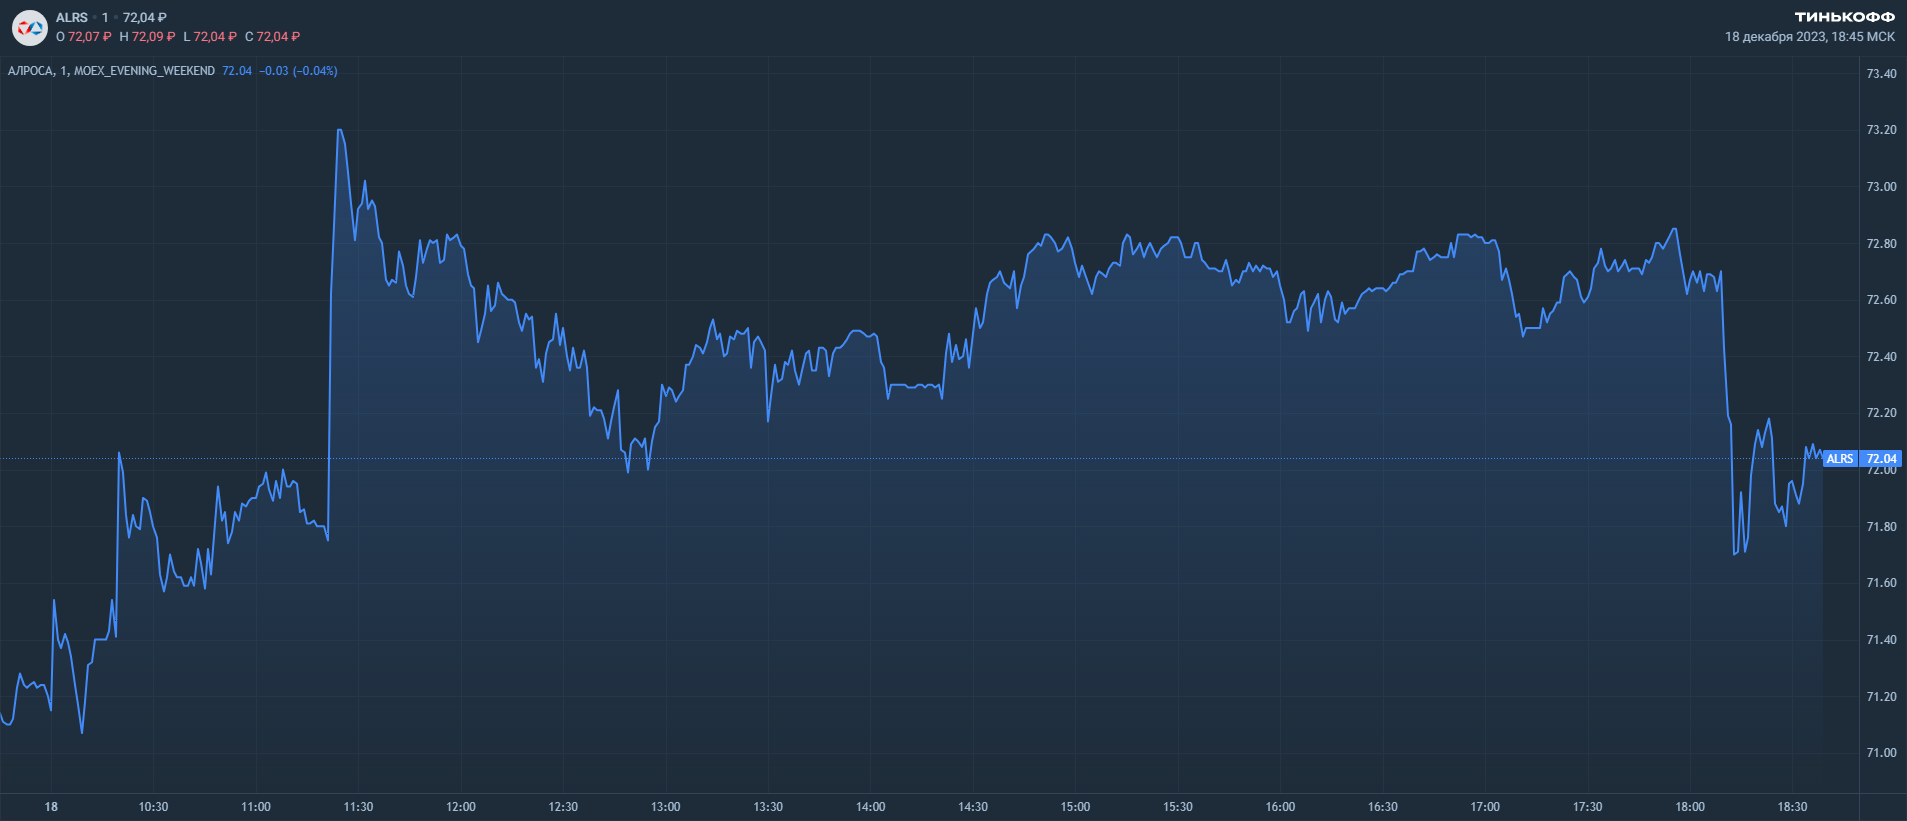1907x821 pixels.
Task: Click the close price value 72,04 ₽
Action: pos(278,37)
